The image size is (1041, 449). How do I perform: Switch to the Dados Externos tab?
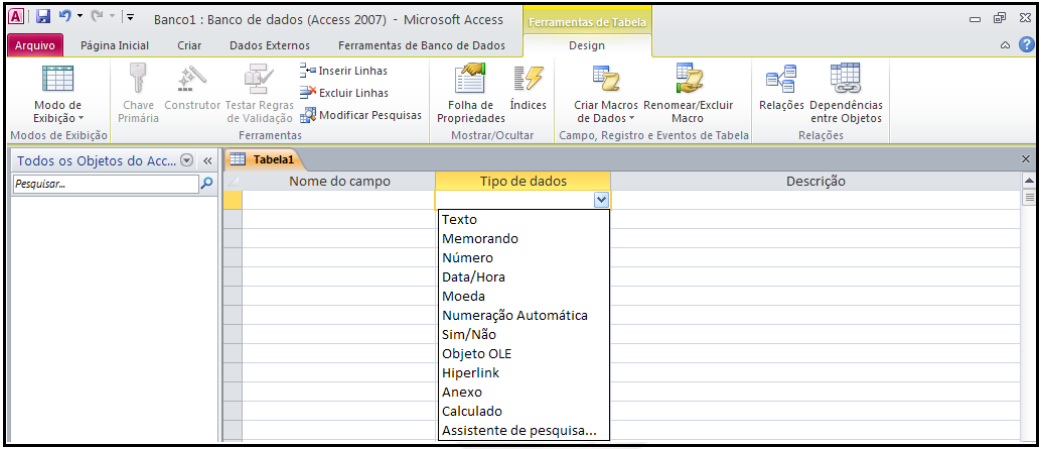pyautogui.click(x=269, y=45)
